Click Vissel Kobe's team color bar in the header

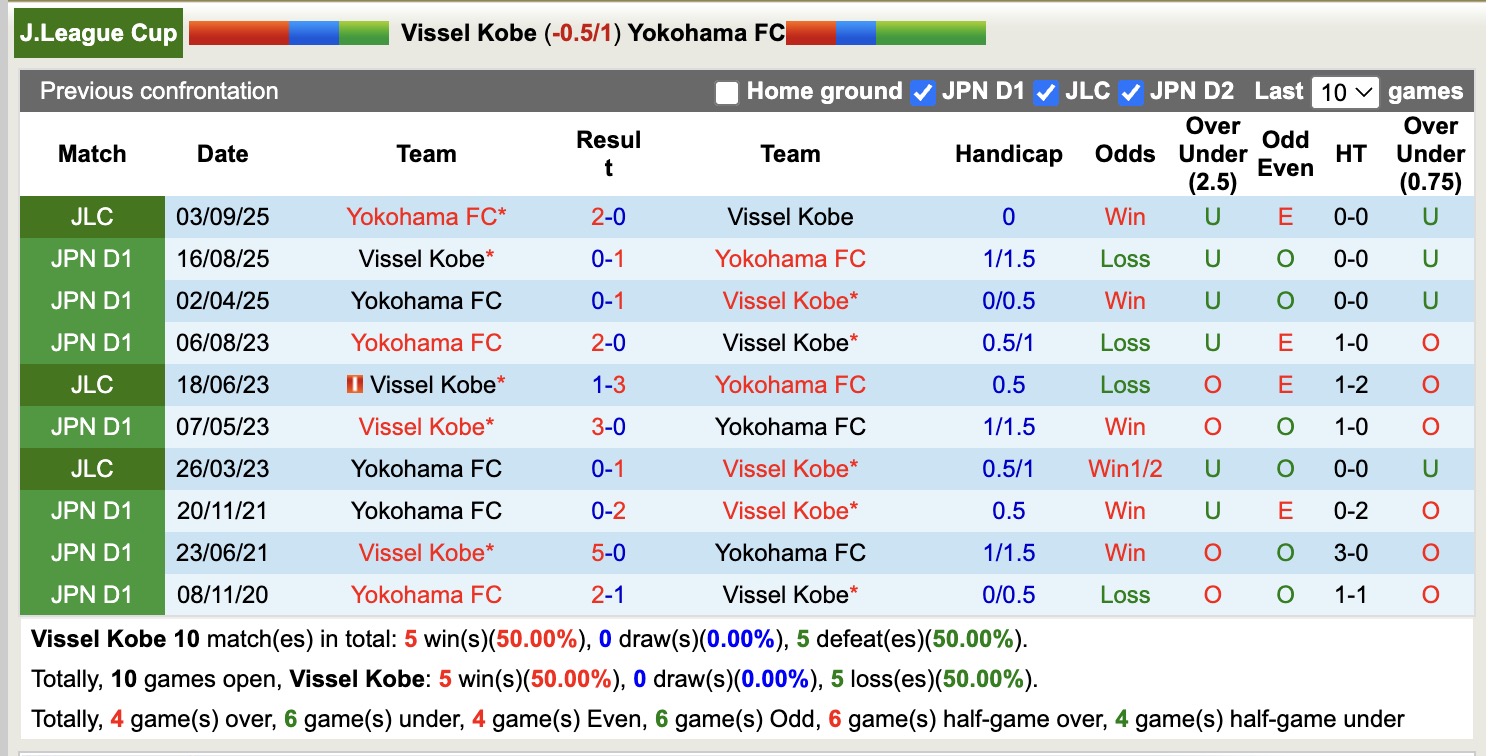pyautogui.click(x=288, y=32)
